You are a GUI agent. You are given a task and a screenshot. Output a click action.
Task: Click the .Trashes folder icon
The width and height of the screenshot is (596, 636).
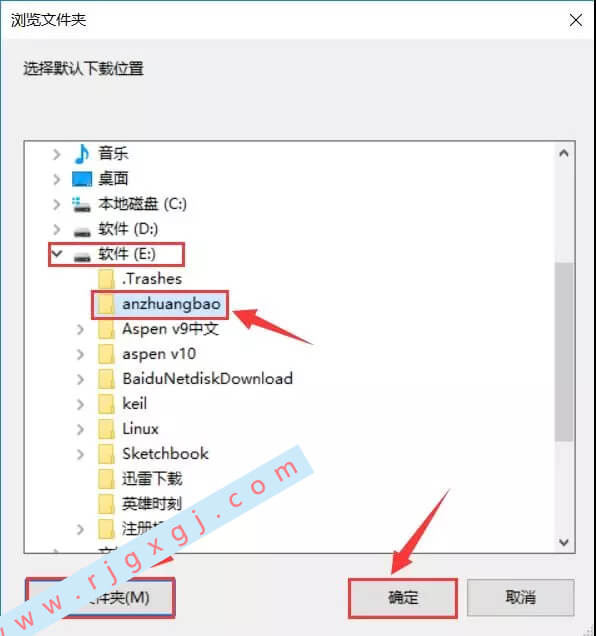click(x=106, y=279)
